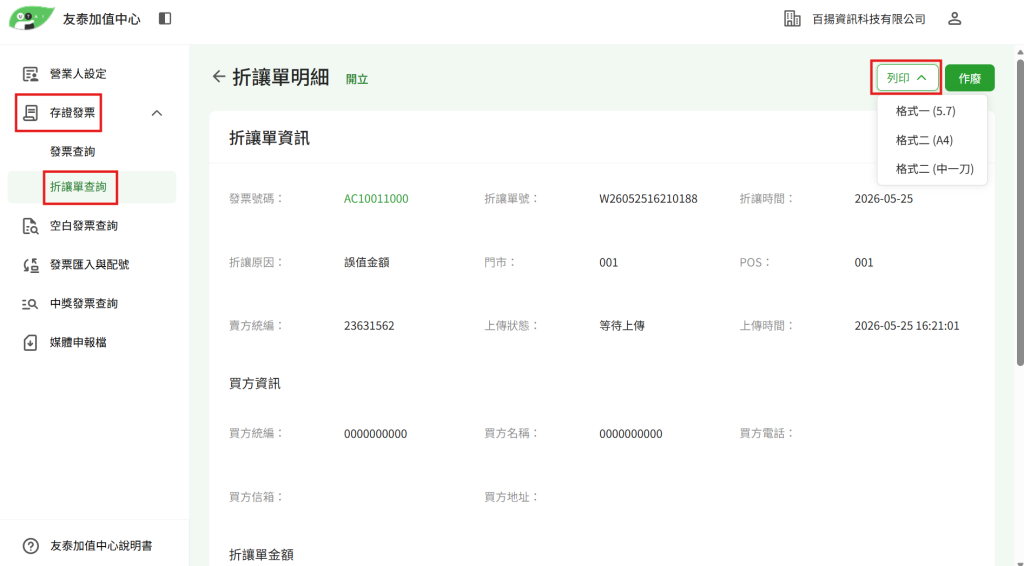Click the company building icon

pyautogui.click(x=792, y=19)
